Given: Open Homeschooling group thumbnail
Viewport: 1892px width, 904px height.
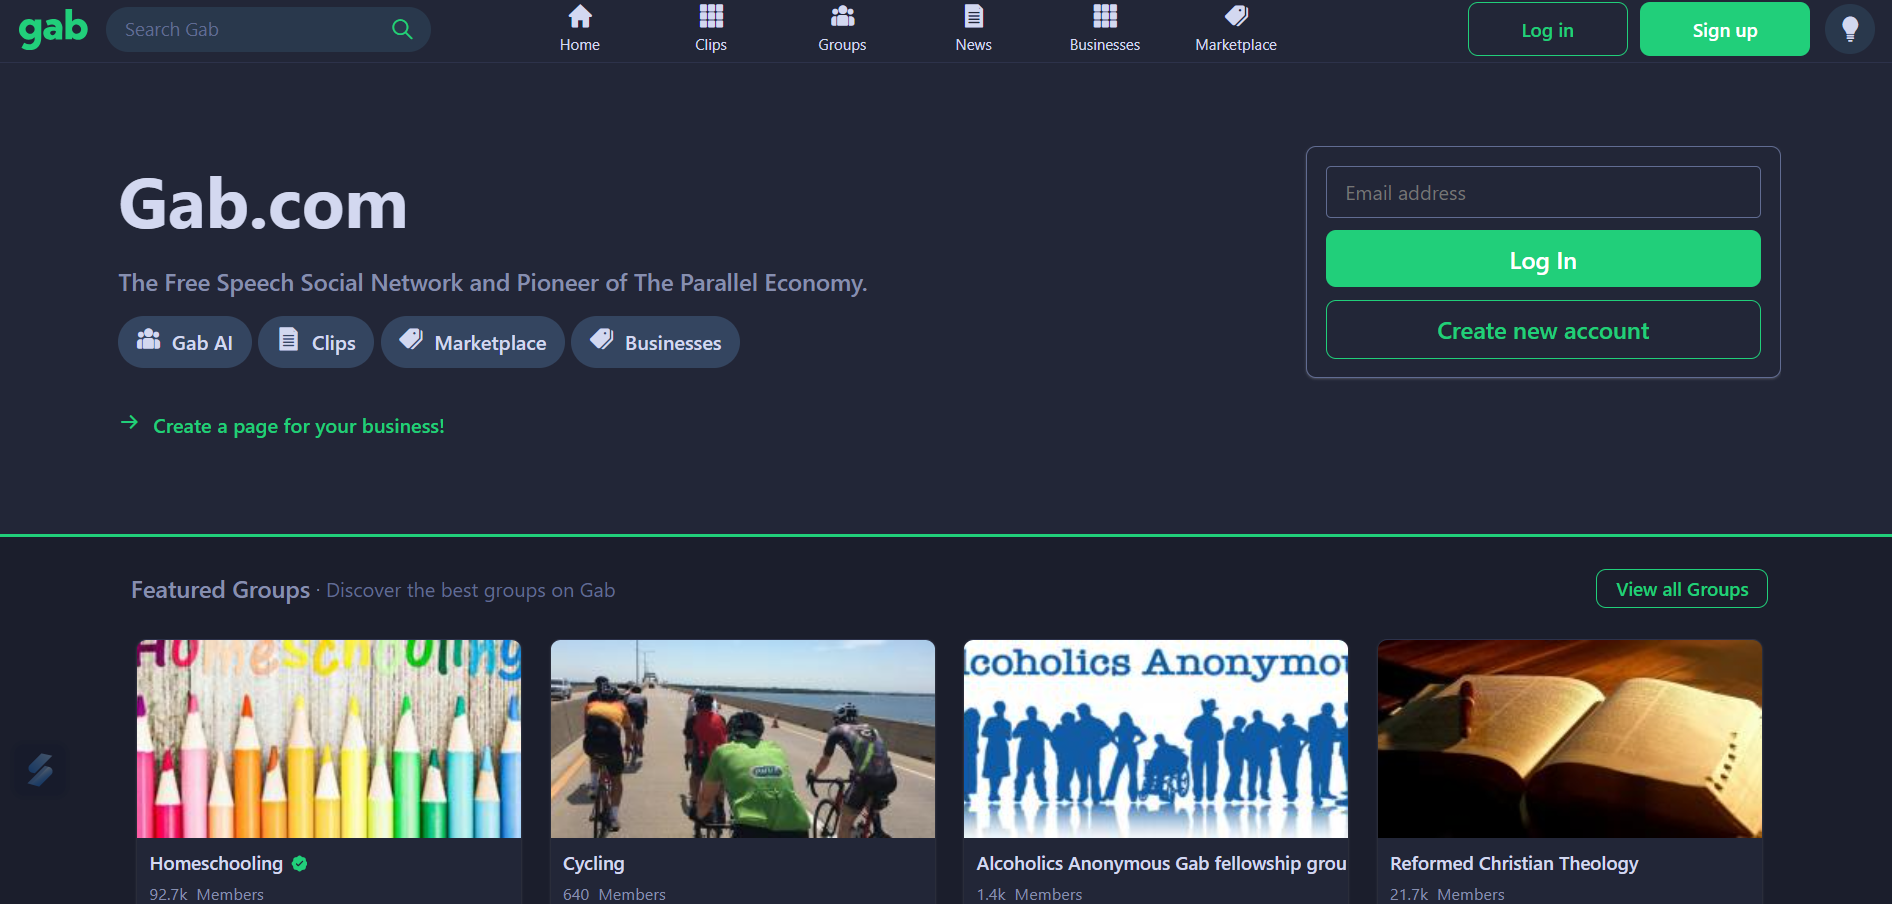Looking at the screenshot, I should tap(329, 739).
